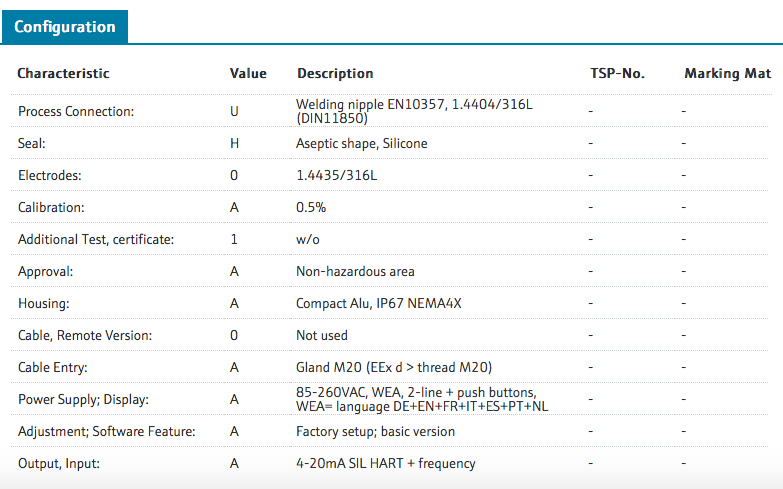Click the Factory setup; basic version text
783x489 pixels.
(x=376, y=432)
